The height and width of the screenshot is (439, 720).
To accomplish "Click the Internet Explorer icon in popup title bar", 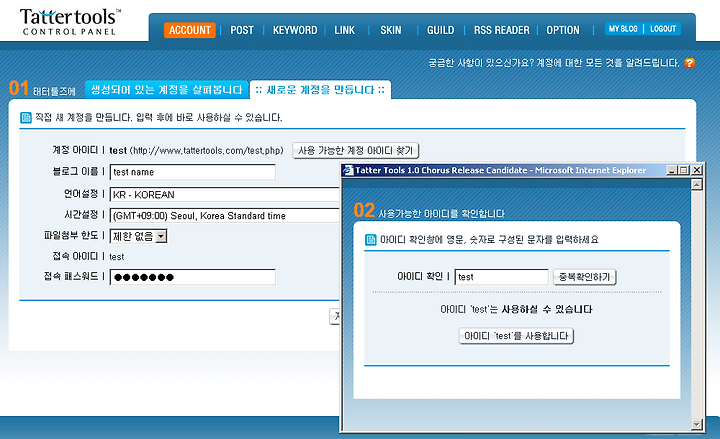I will (349, 170).
